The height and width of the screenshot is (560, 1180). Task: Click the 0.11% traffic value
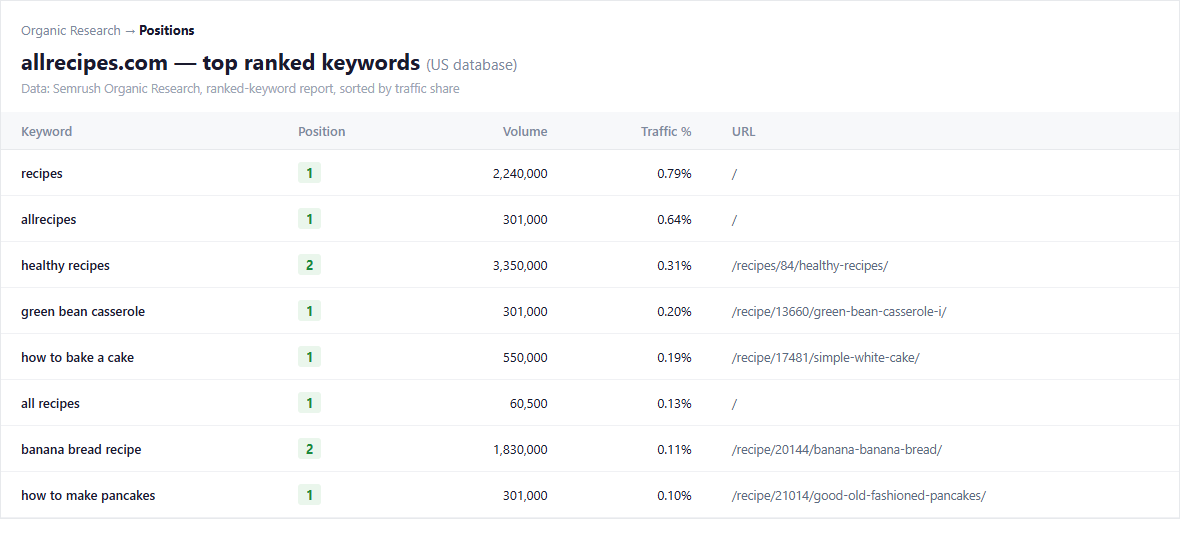coord(674,449)
